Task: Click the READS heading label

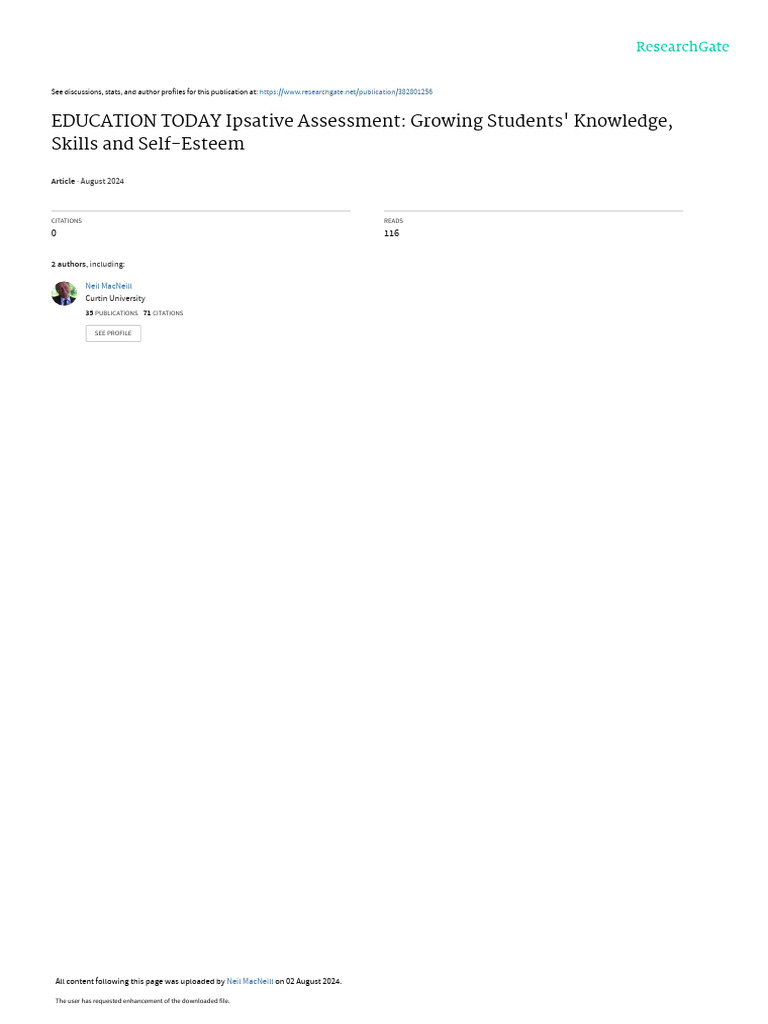Action: (393, 221)
